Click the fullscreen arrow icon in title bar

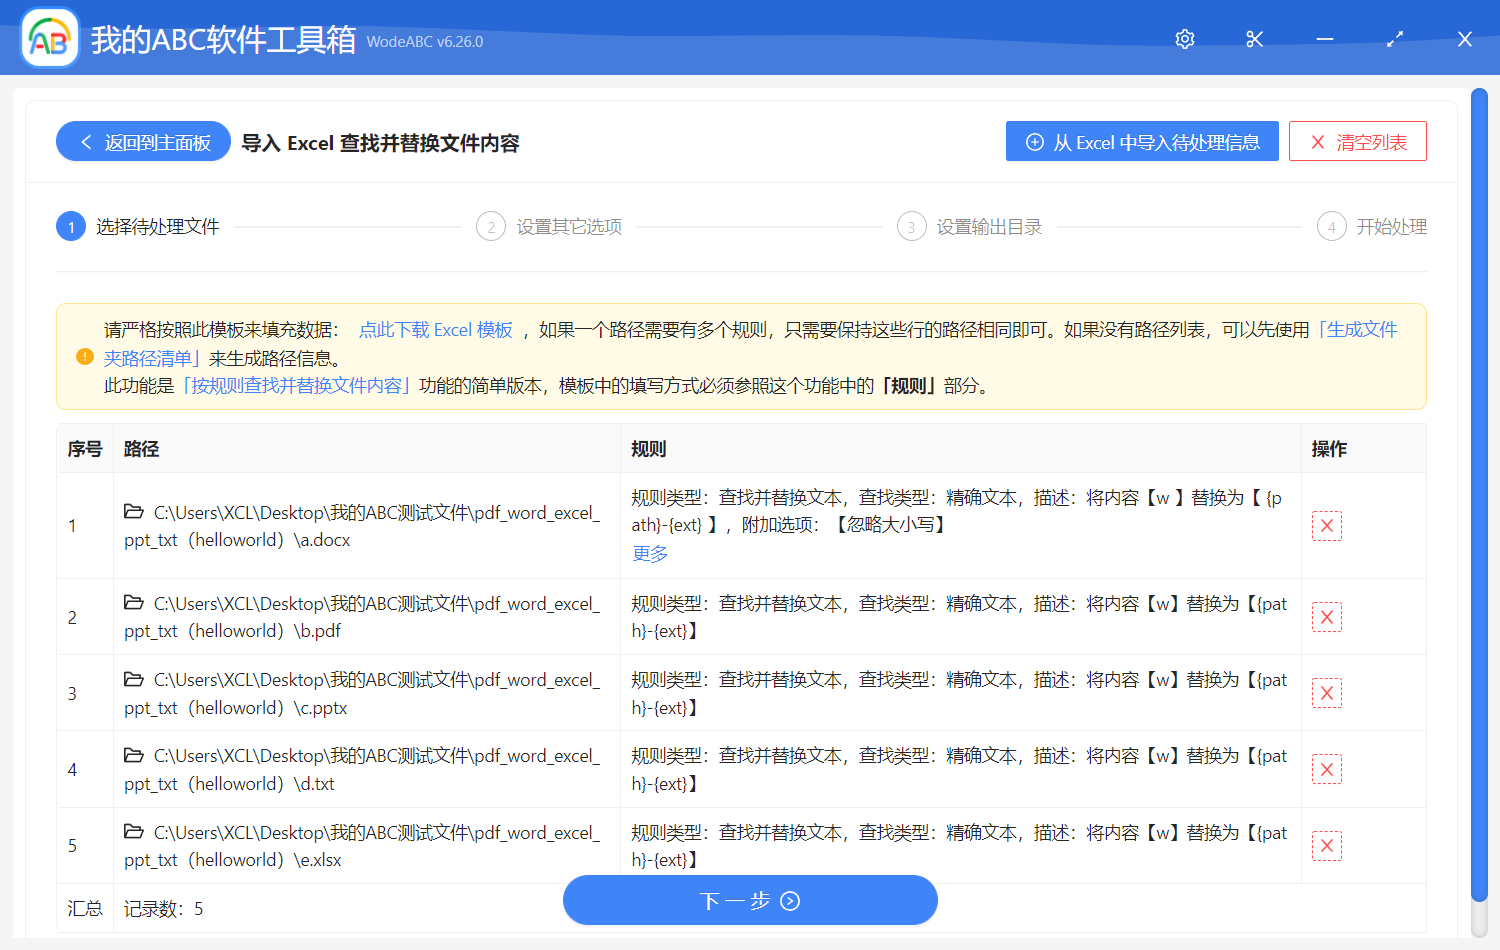[x=1394, y=39]
